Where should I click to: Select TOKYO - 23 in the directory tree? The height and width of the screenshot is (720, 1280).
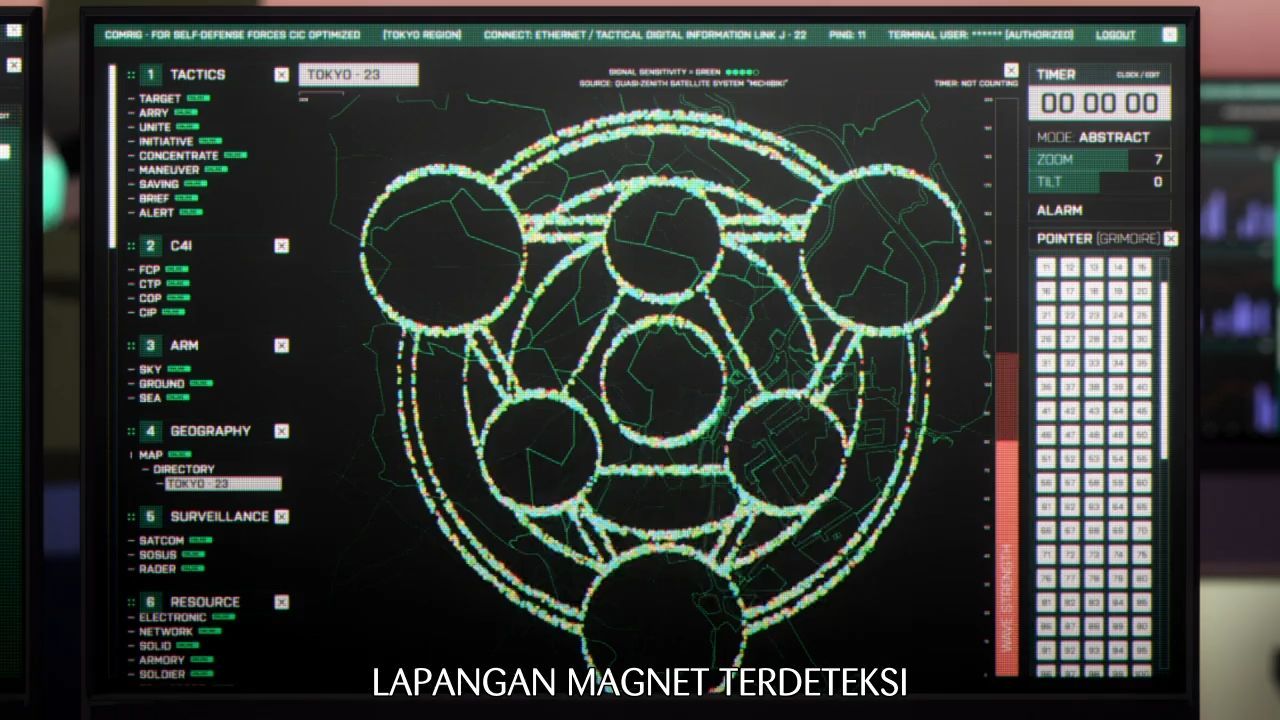tap(223, 484)
